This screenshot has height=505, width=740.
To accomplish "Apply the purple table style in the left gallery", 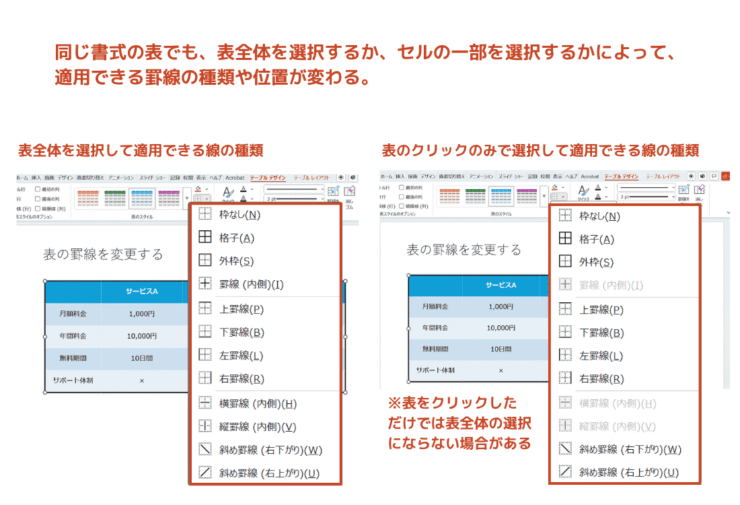I will click(x=169, y=198).
